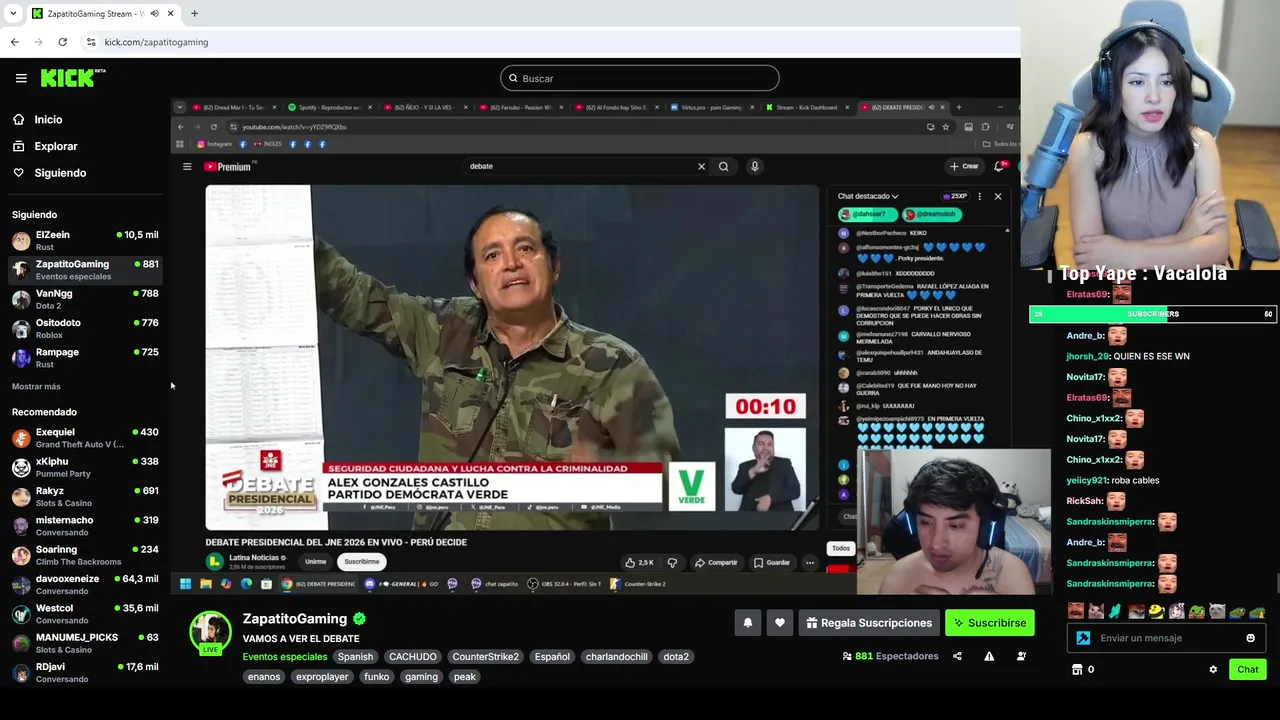Click the green Suscribirse button
The width and height of the screenshot is (1280, 720).
click(x=989, y=623)
